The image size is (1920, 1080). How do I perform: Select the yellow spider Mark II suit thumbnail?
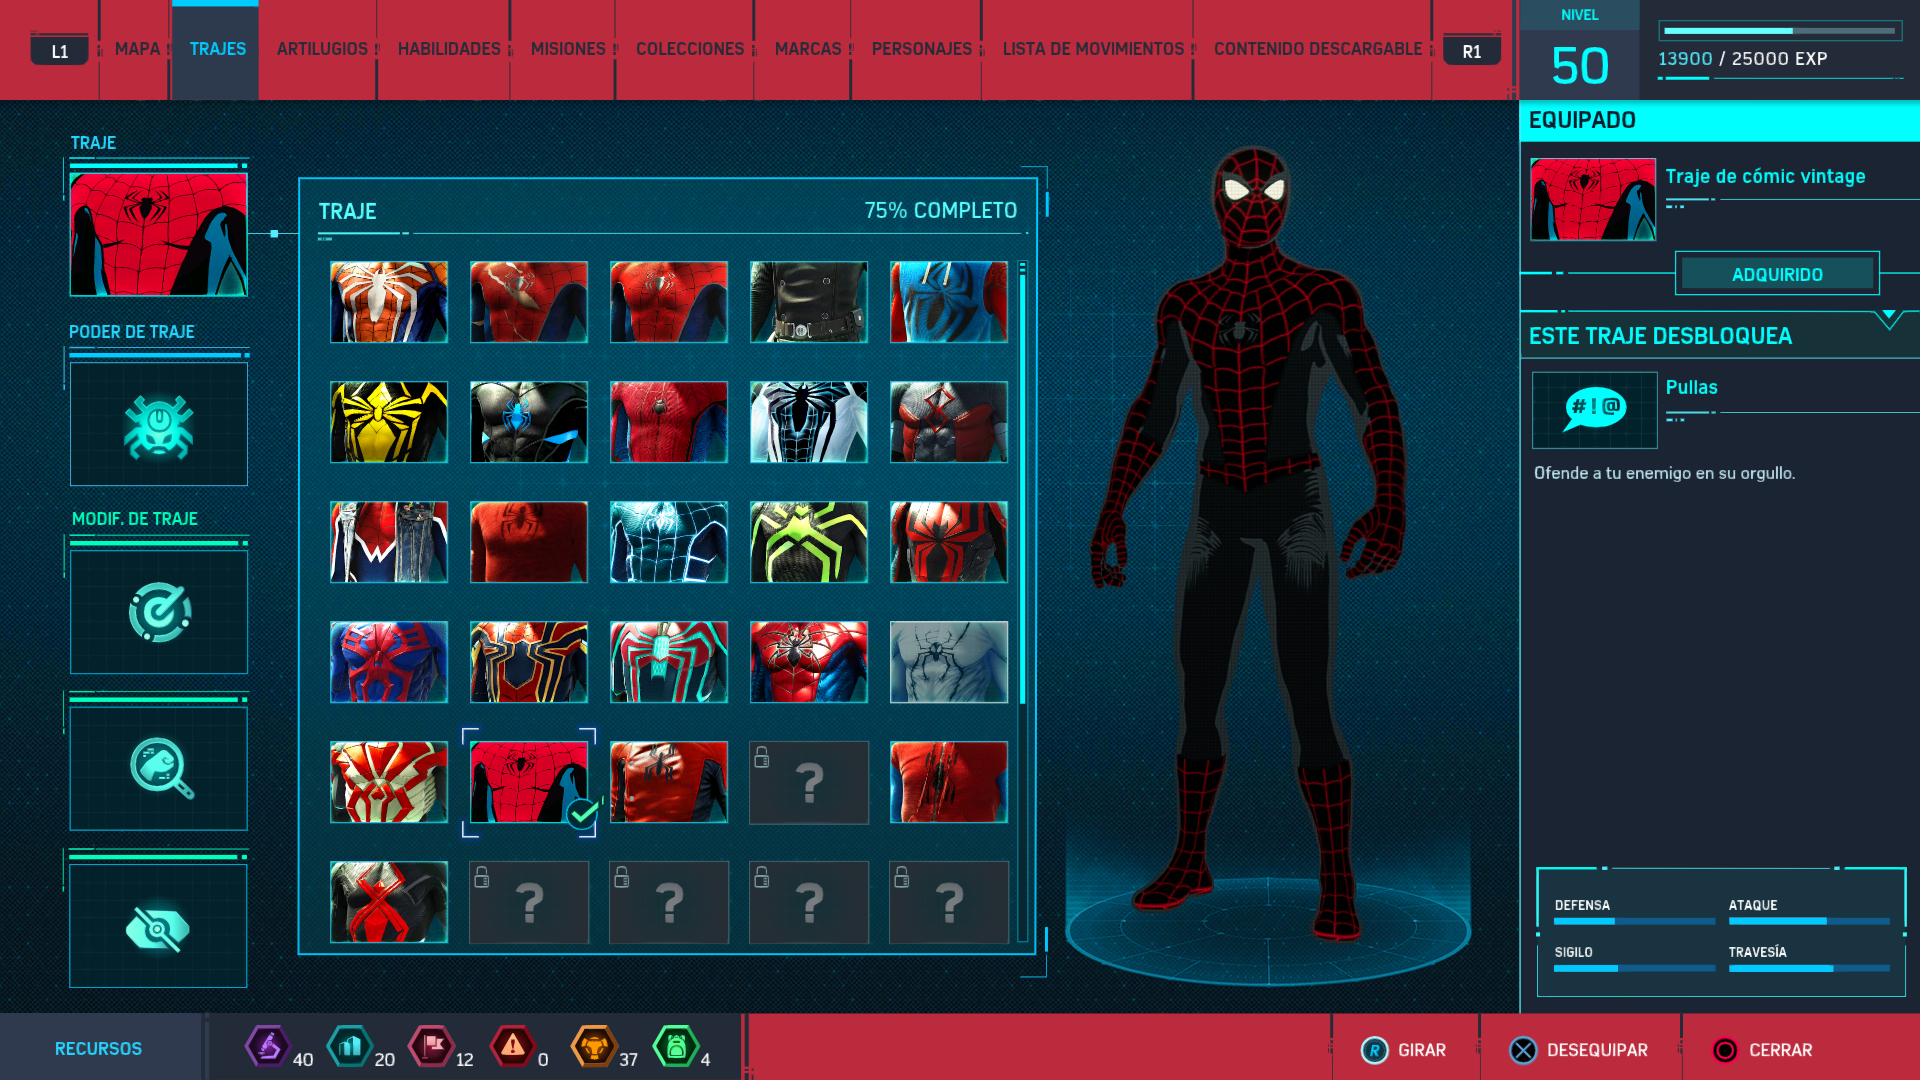tap(389, 422)
